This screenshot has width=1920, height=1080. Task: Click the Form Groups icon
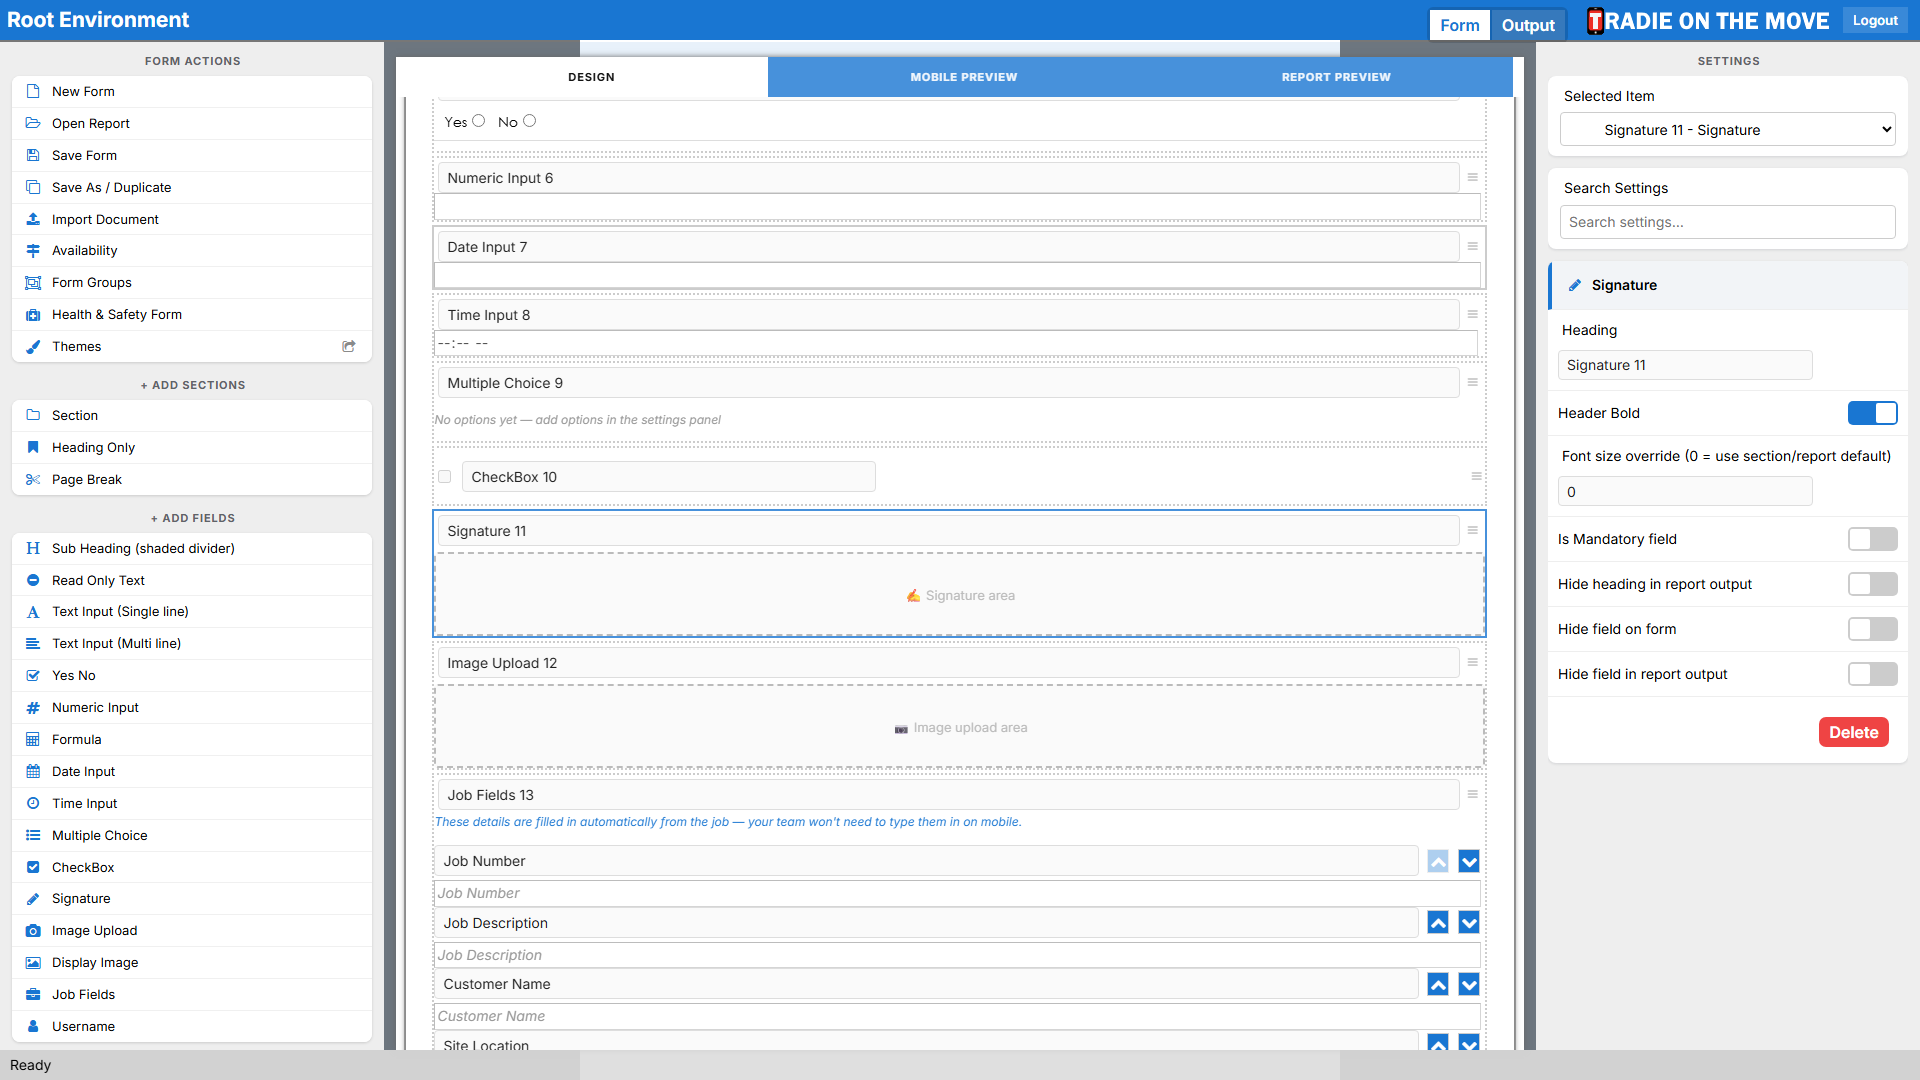coord(33,282)
